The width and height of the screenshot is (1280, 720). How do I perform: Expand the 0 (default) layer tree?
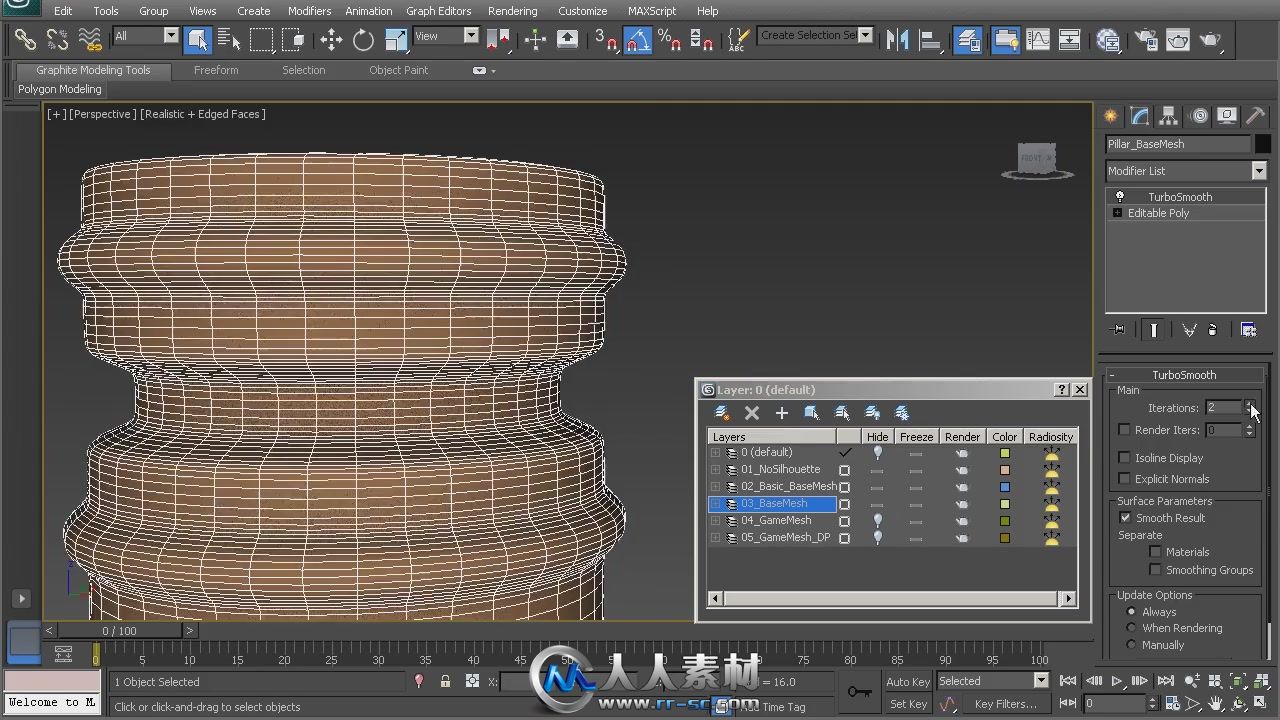tap(715, 453)
